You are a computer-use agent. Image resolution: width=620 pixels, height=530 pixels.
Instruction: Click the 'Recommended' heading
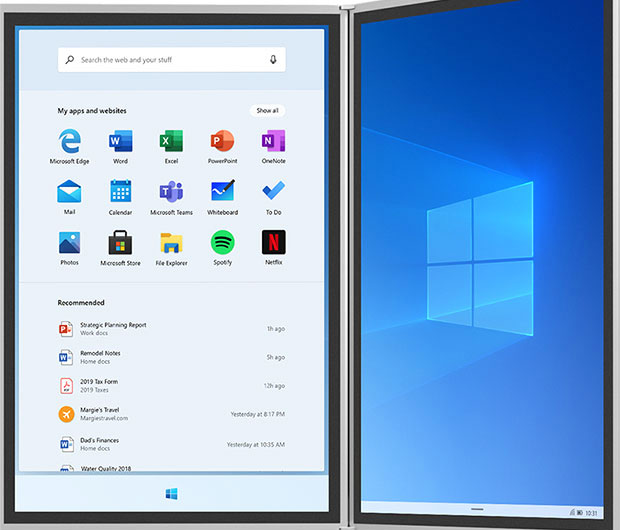coord(81,303)
